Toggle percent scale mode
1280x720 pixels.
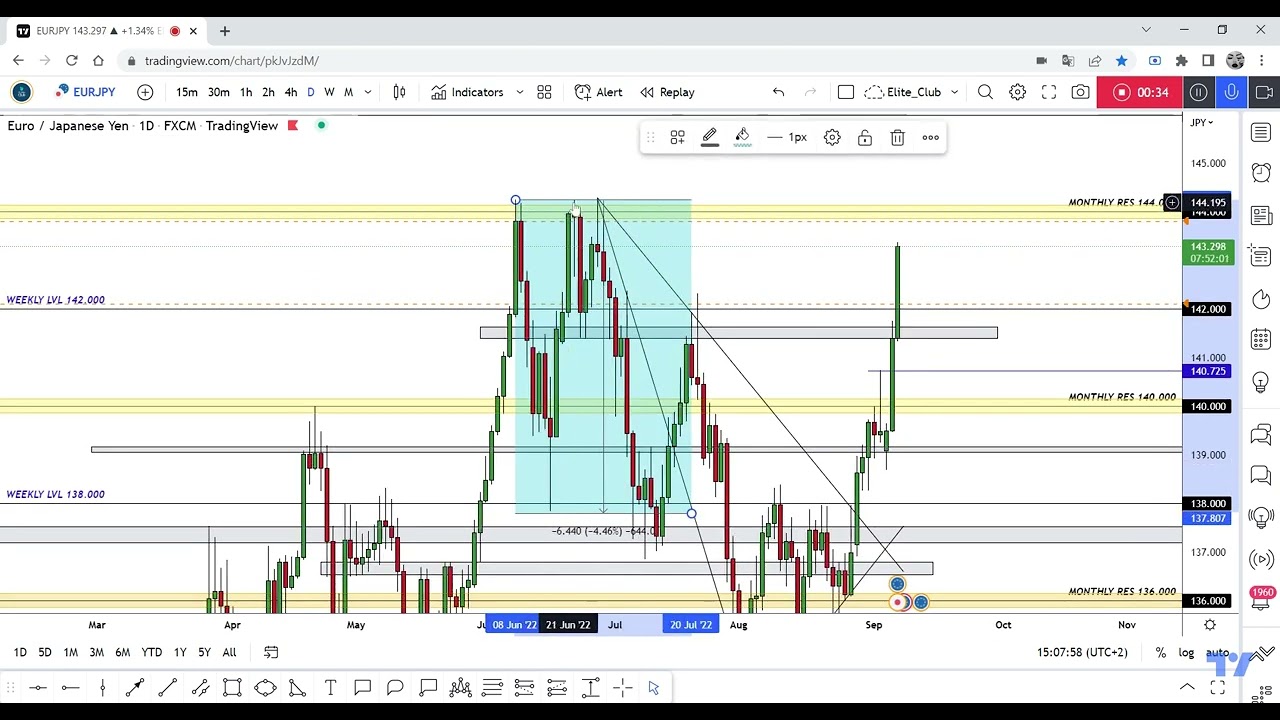pyautogui.click(x=1160, y=652)
